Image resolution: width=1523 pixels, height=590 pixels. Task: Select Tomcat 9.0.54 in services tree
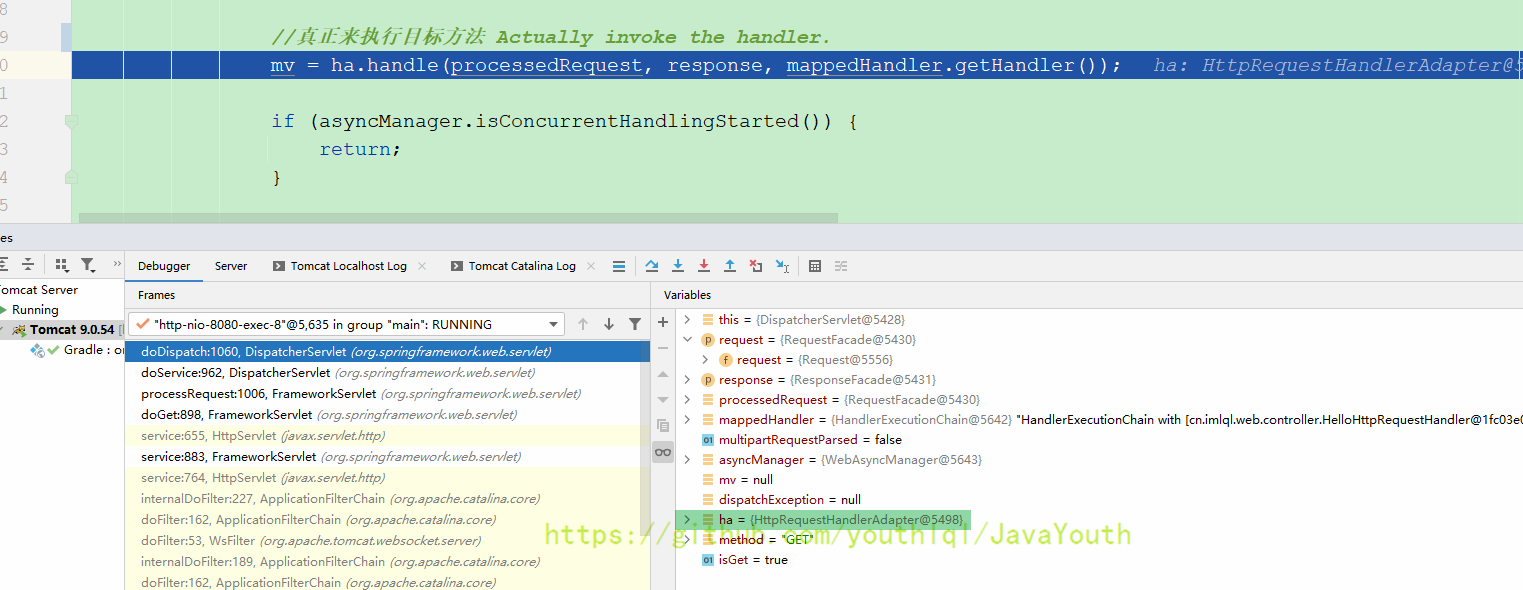pyautogui.click(x=71, y=330)
